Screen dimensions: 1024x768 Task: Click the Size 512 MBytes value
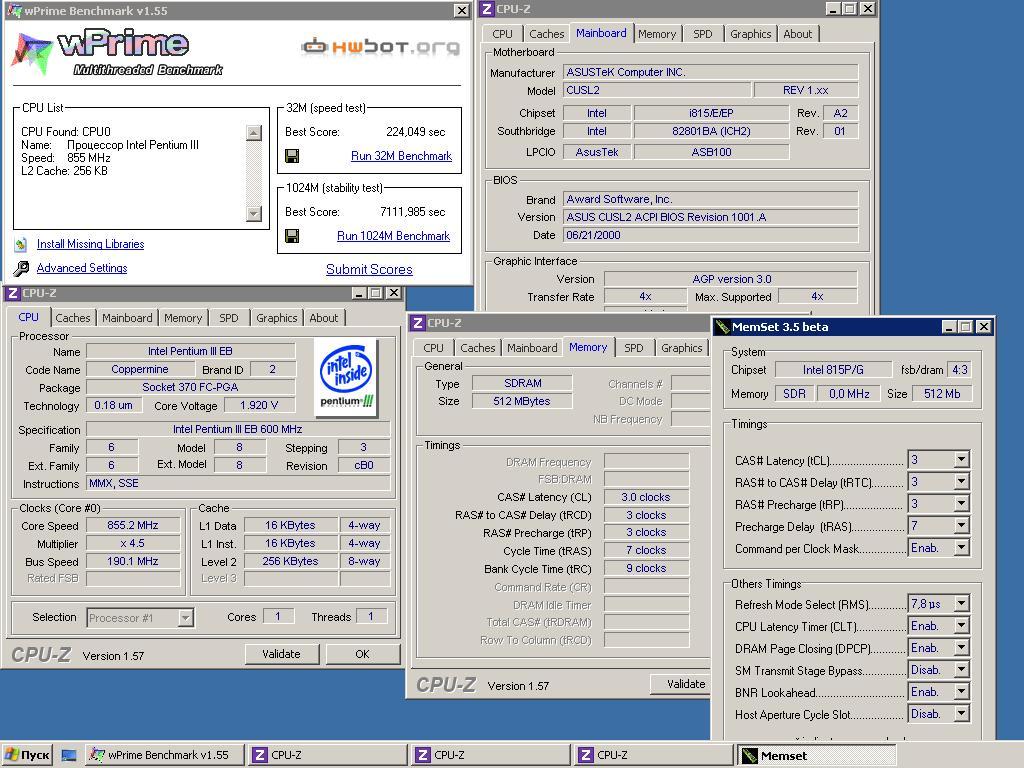522,401
